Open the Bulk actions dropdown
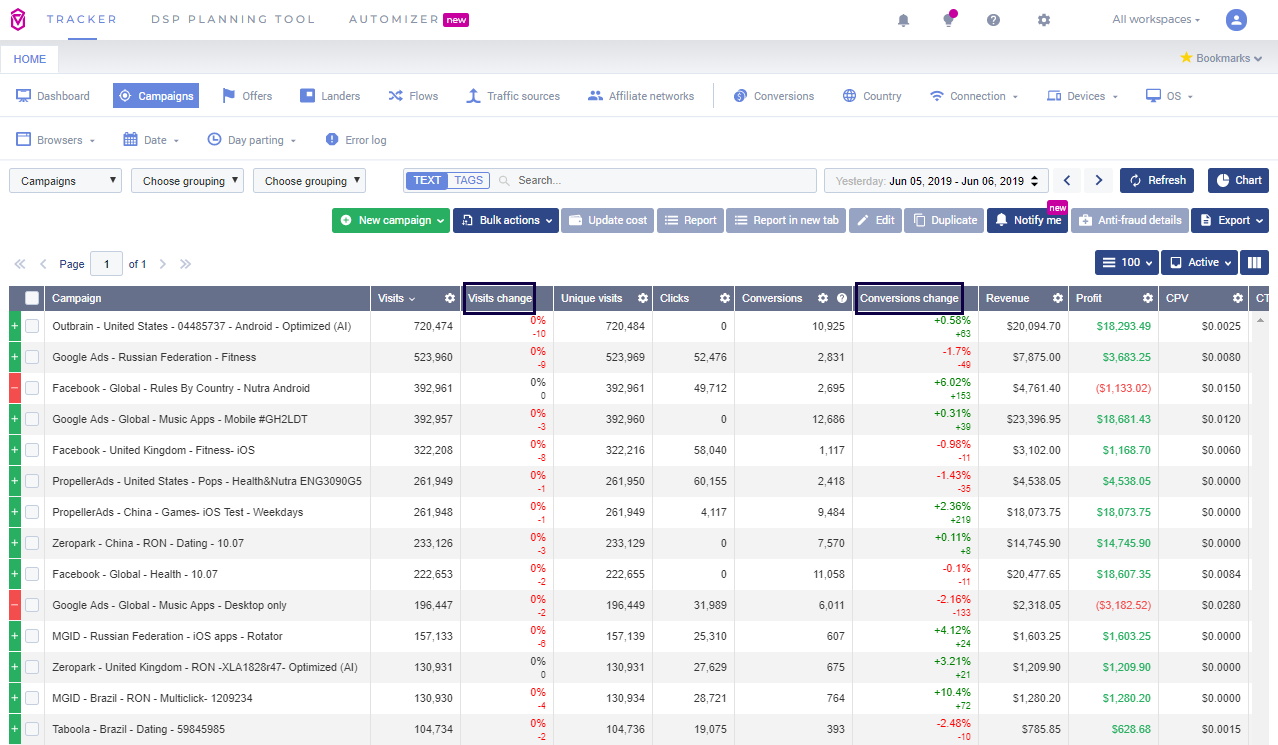The height and width of the screenshot is (745, 1278). click(x=505, y=220)
